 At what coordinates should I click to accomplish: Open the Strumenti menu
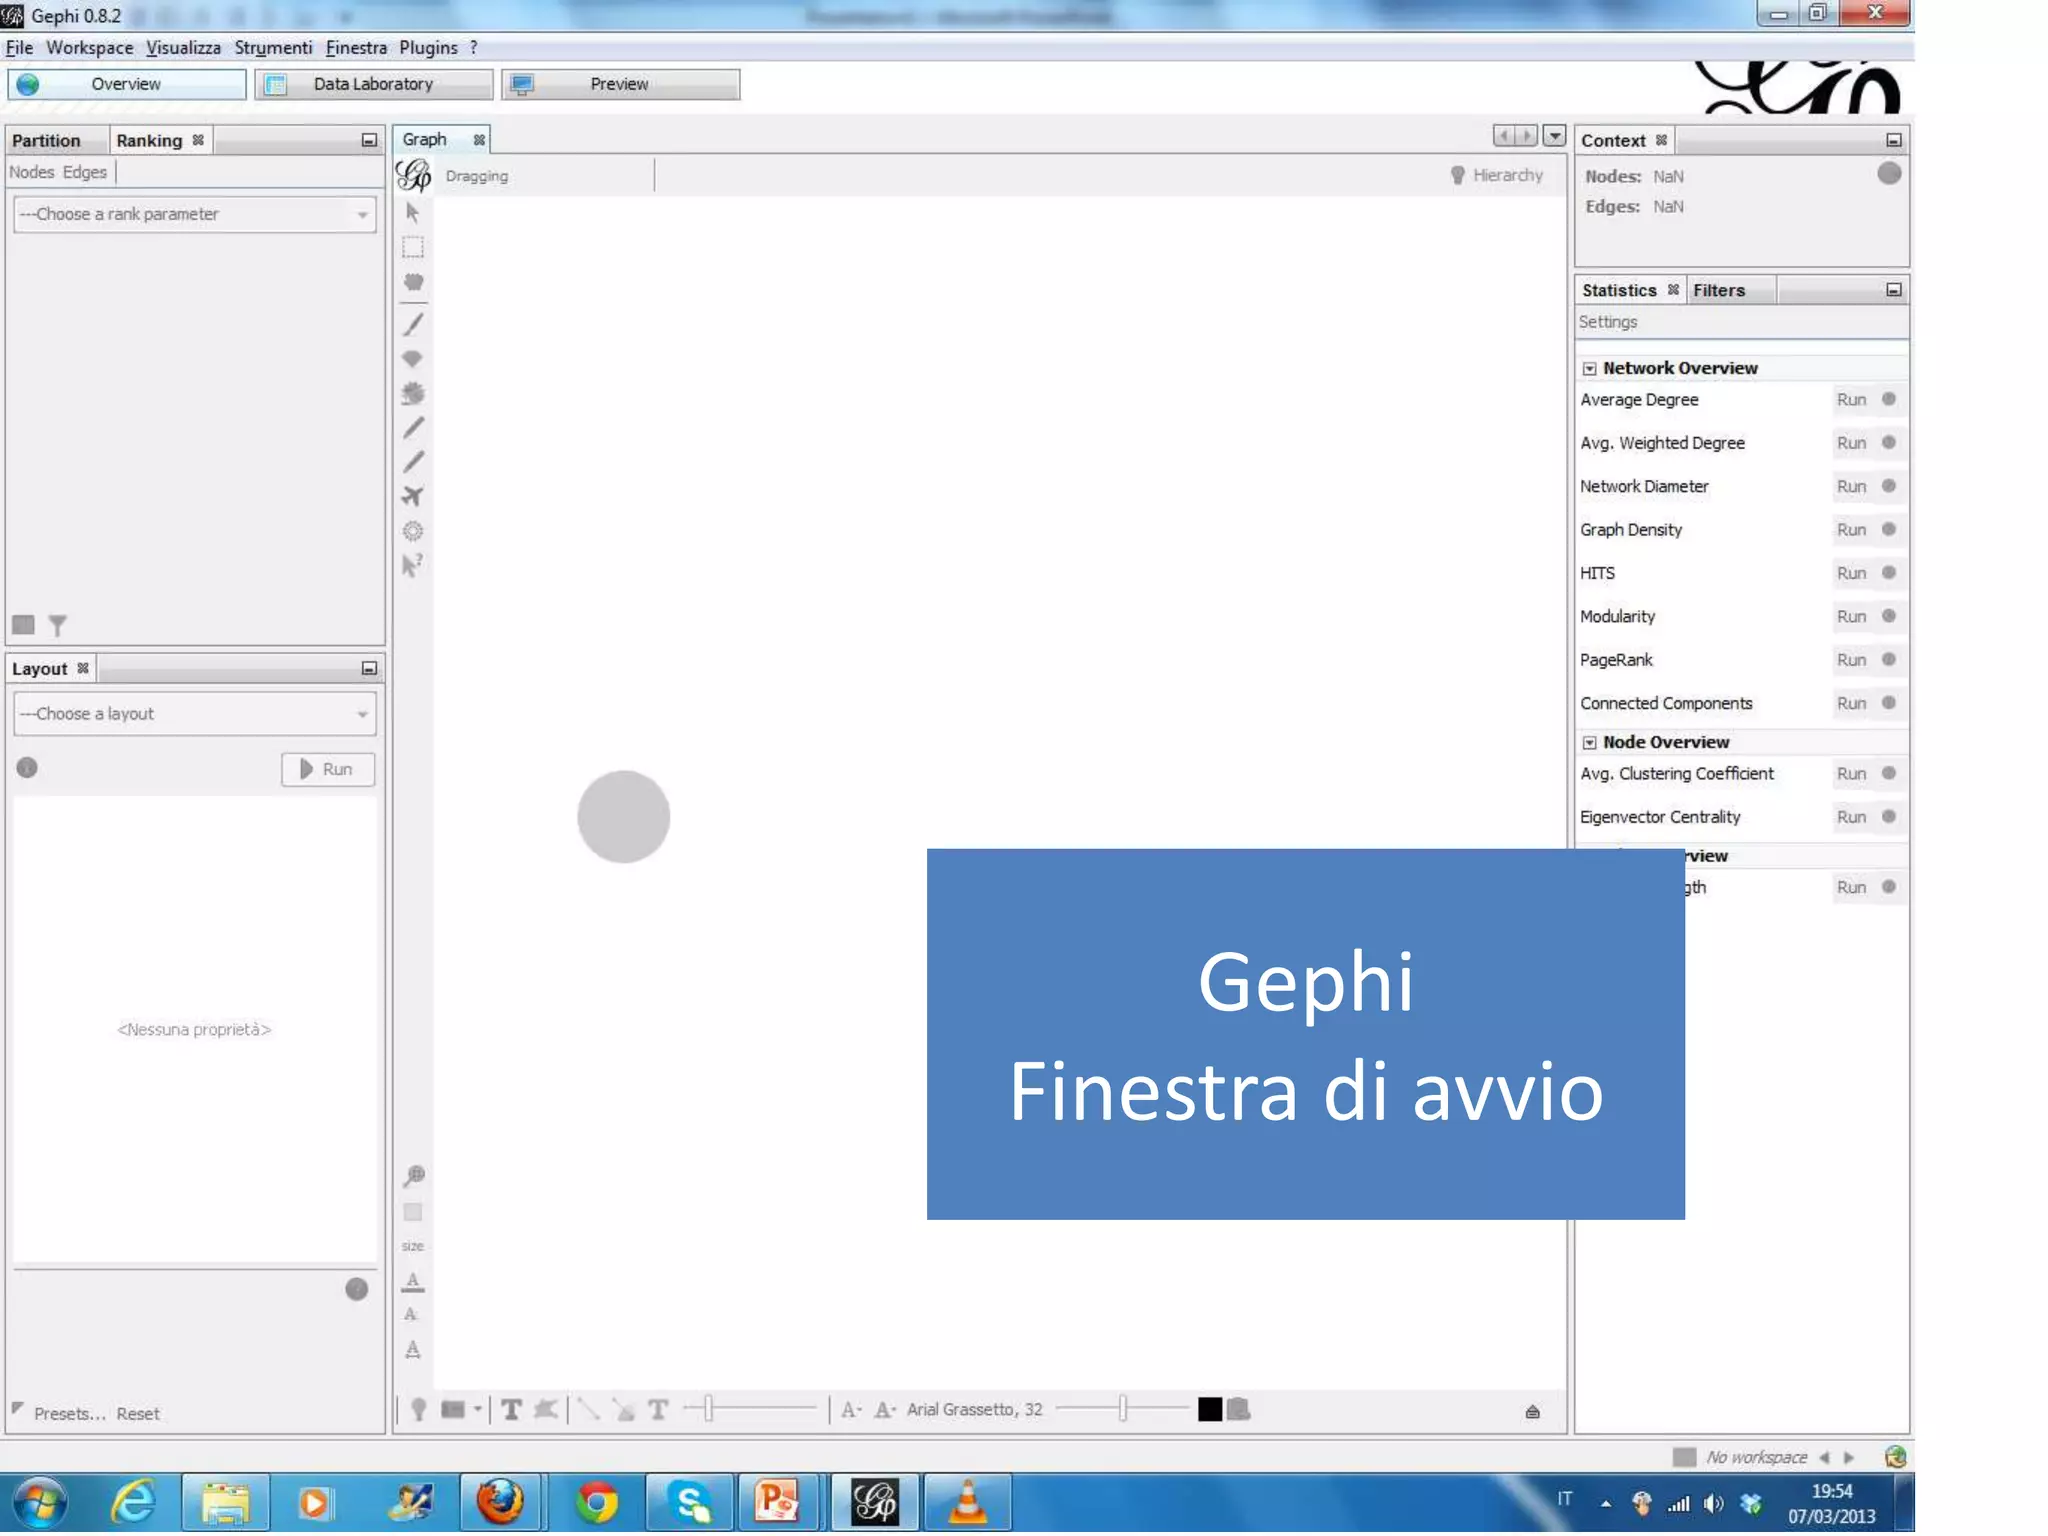(x=273, y=48)
